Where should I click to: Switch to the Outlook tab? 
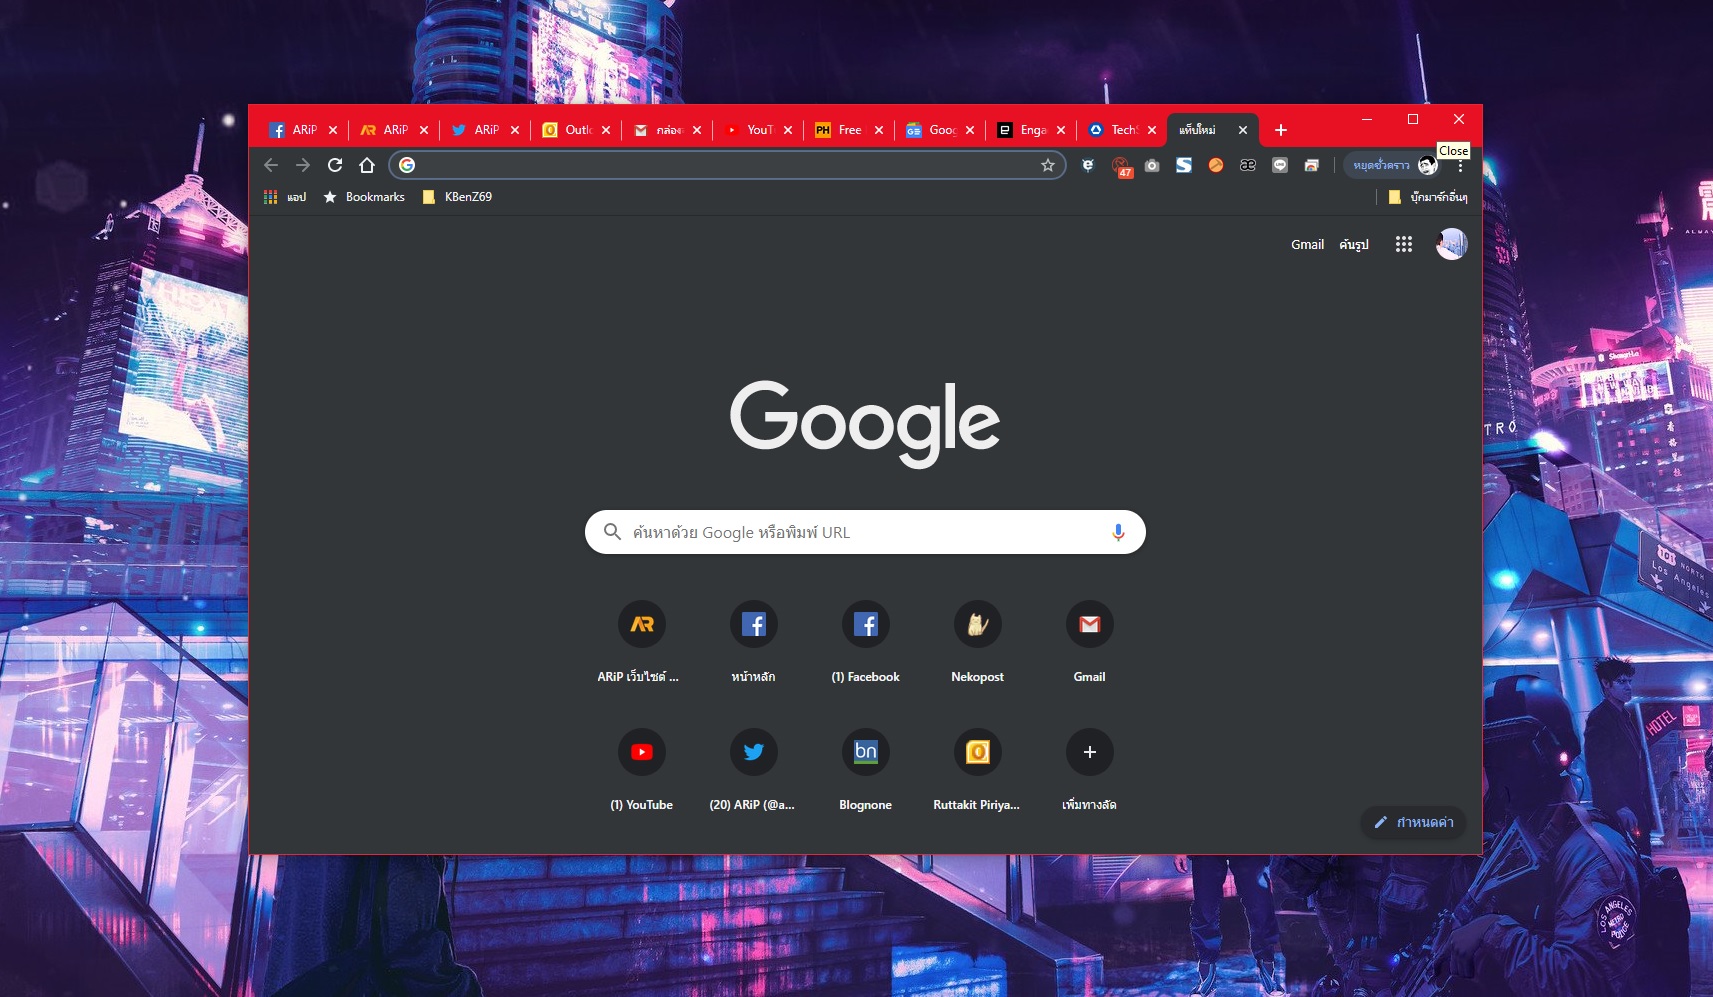pos(569,130)
